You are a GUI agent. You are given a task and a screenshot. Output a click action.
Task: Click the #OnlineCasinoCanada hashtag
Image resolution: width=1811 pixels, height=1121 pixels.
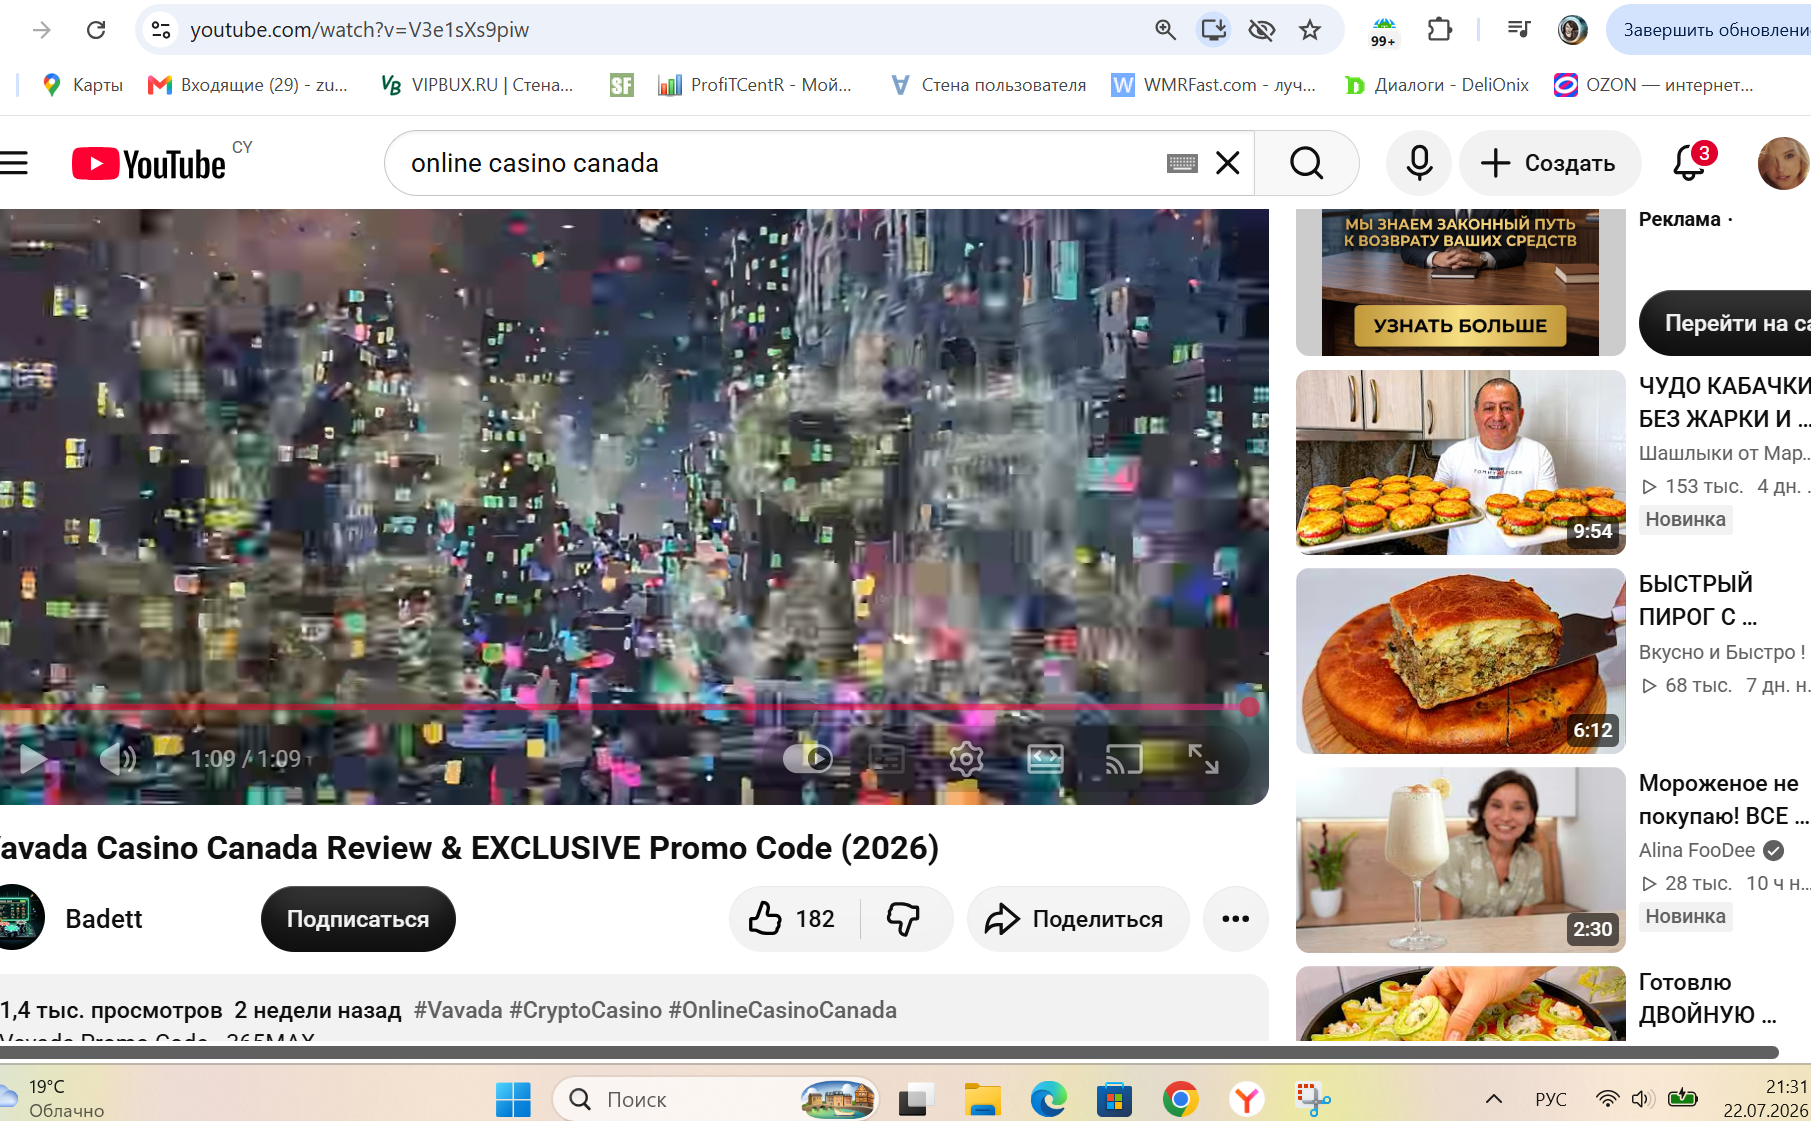[783, 1010]
